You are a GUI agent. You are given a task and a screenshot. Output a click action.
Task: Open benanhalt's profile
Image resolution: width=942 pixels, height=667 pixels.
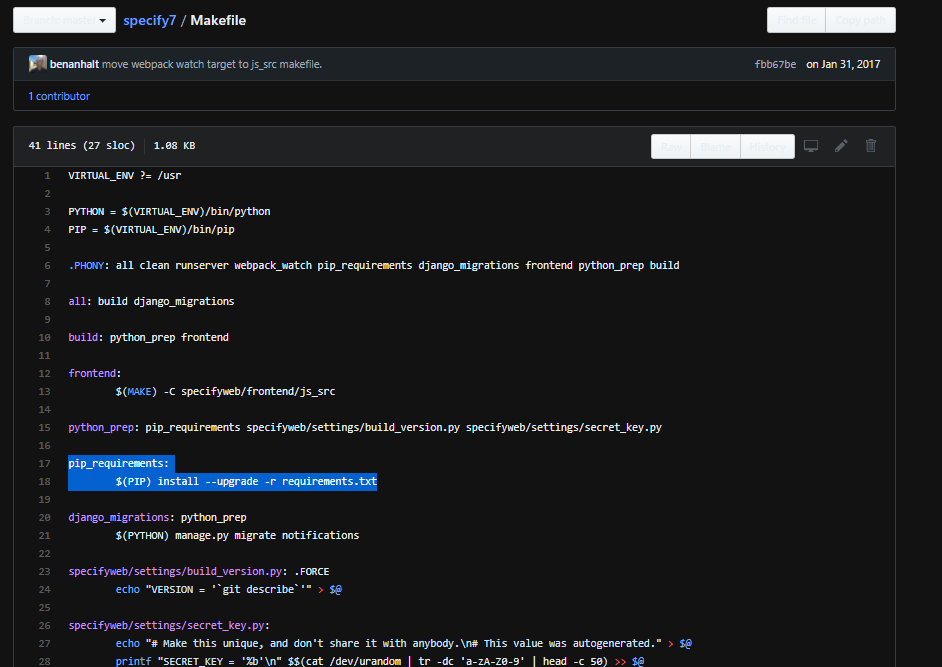pos(77,63)
